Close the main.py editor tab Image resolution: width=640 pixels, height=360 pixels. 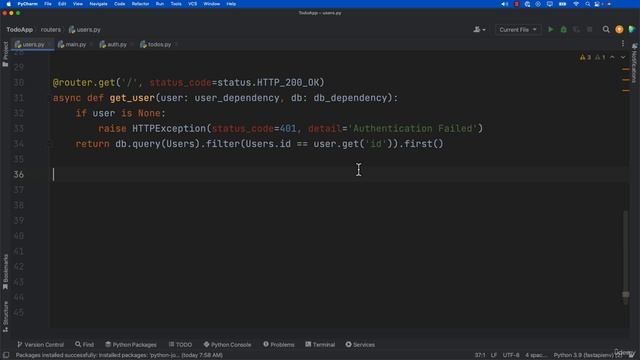pos(91,44)
